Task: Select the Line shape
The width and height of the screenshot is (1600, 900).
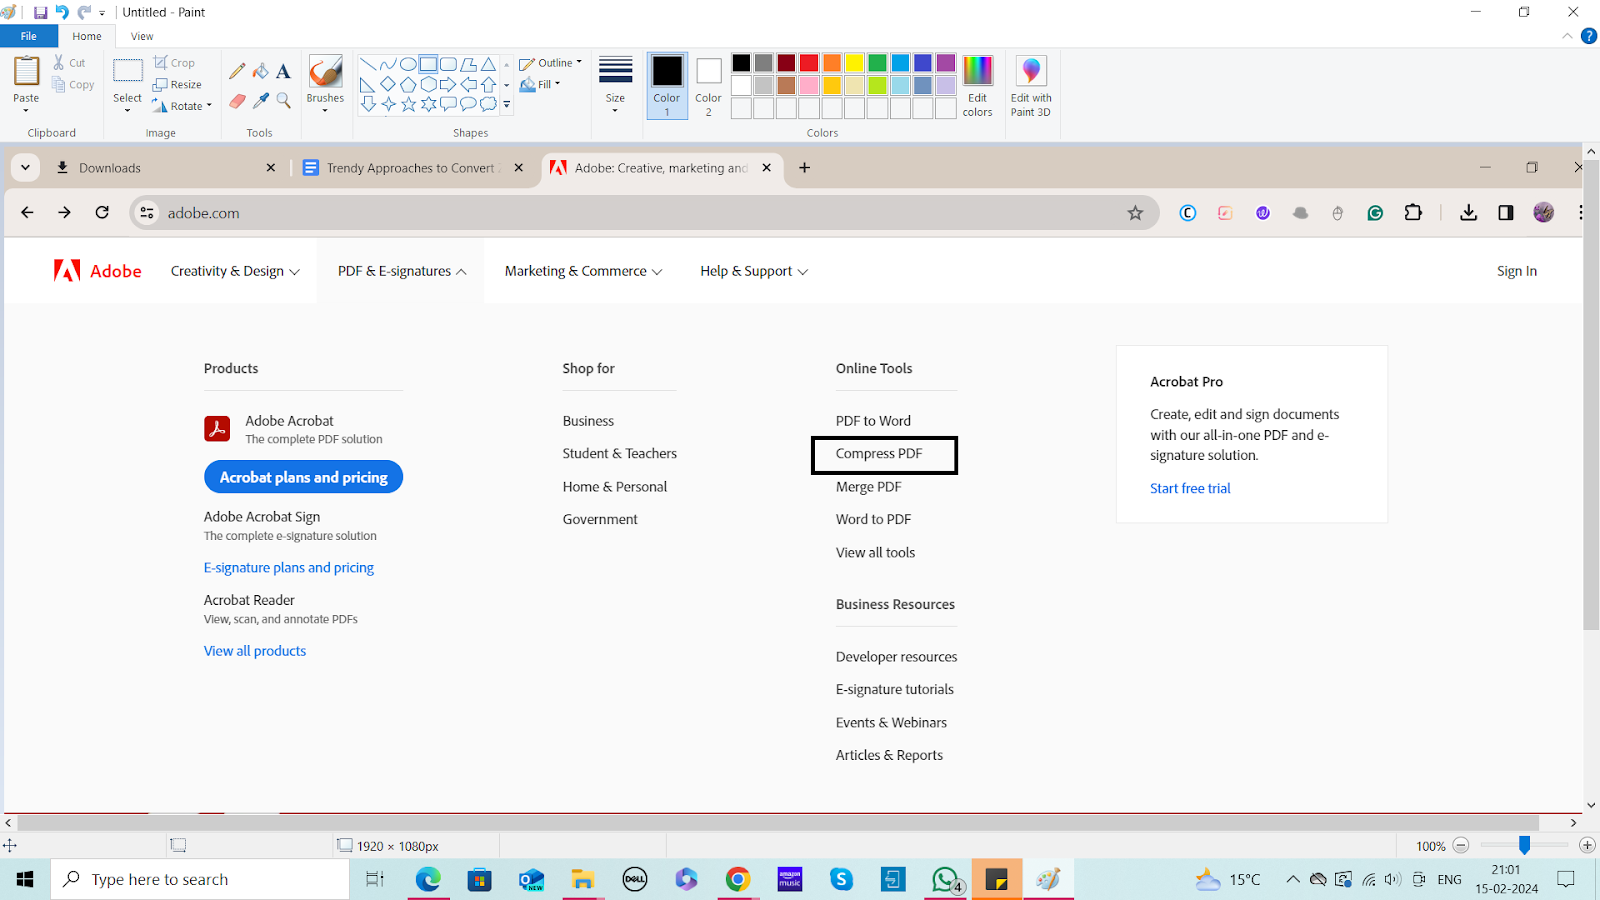Action: (x=367, y=64)
